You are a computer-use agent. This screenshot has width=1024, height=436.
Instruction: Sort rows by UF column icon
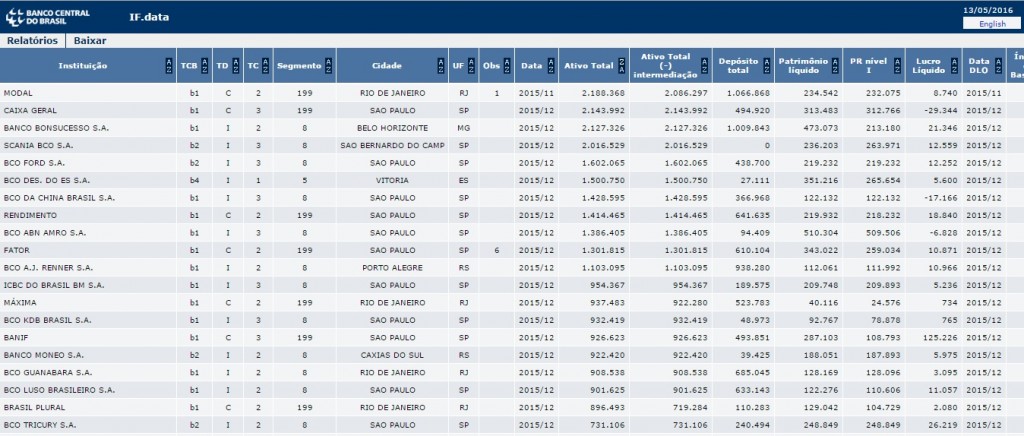click(x=471, y=66)
